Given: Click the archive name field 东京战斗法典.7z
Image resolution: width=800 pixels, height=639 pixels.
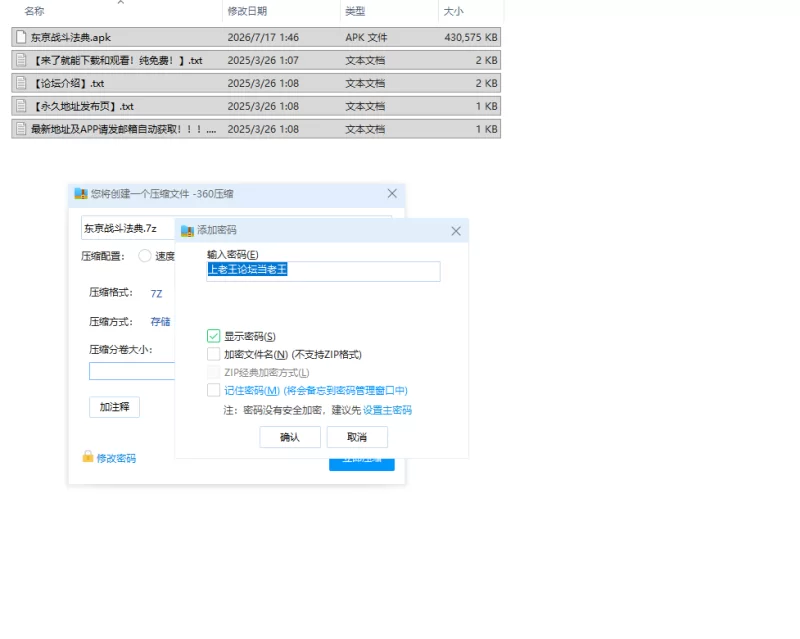Looking at the screenshot, I should pos(128,228).
